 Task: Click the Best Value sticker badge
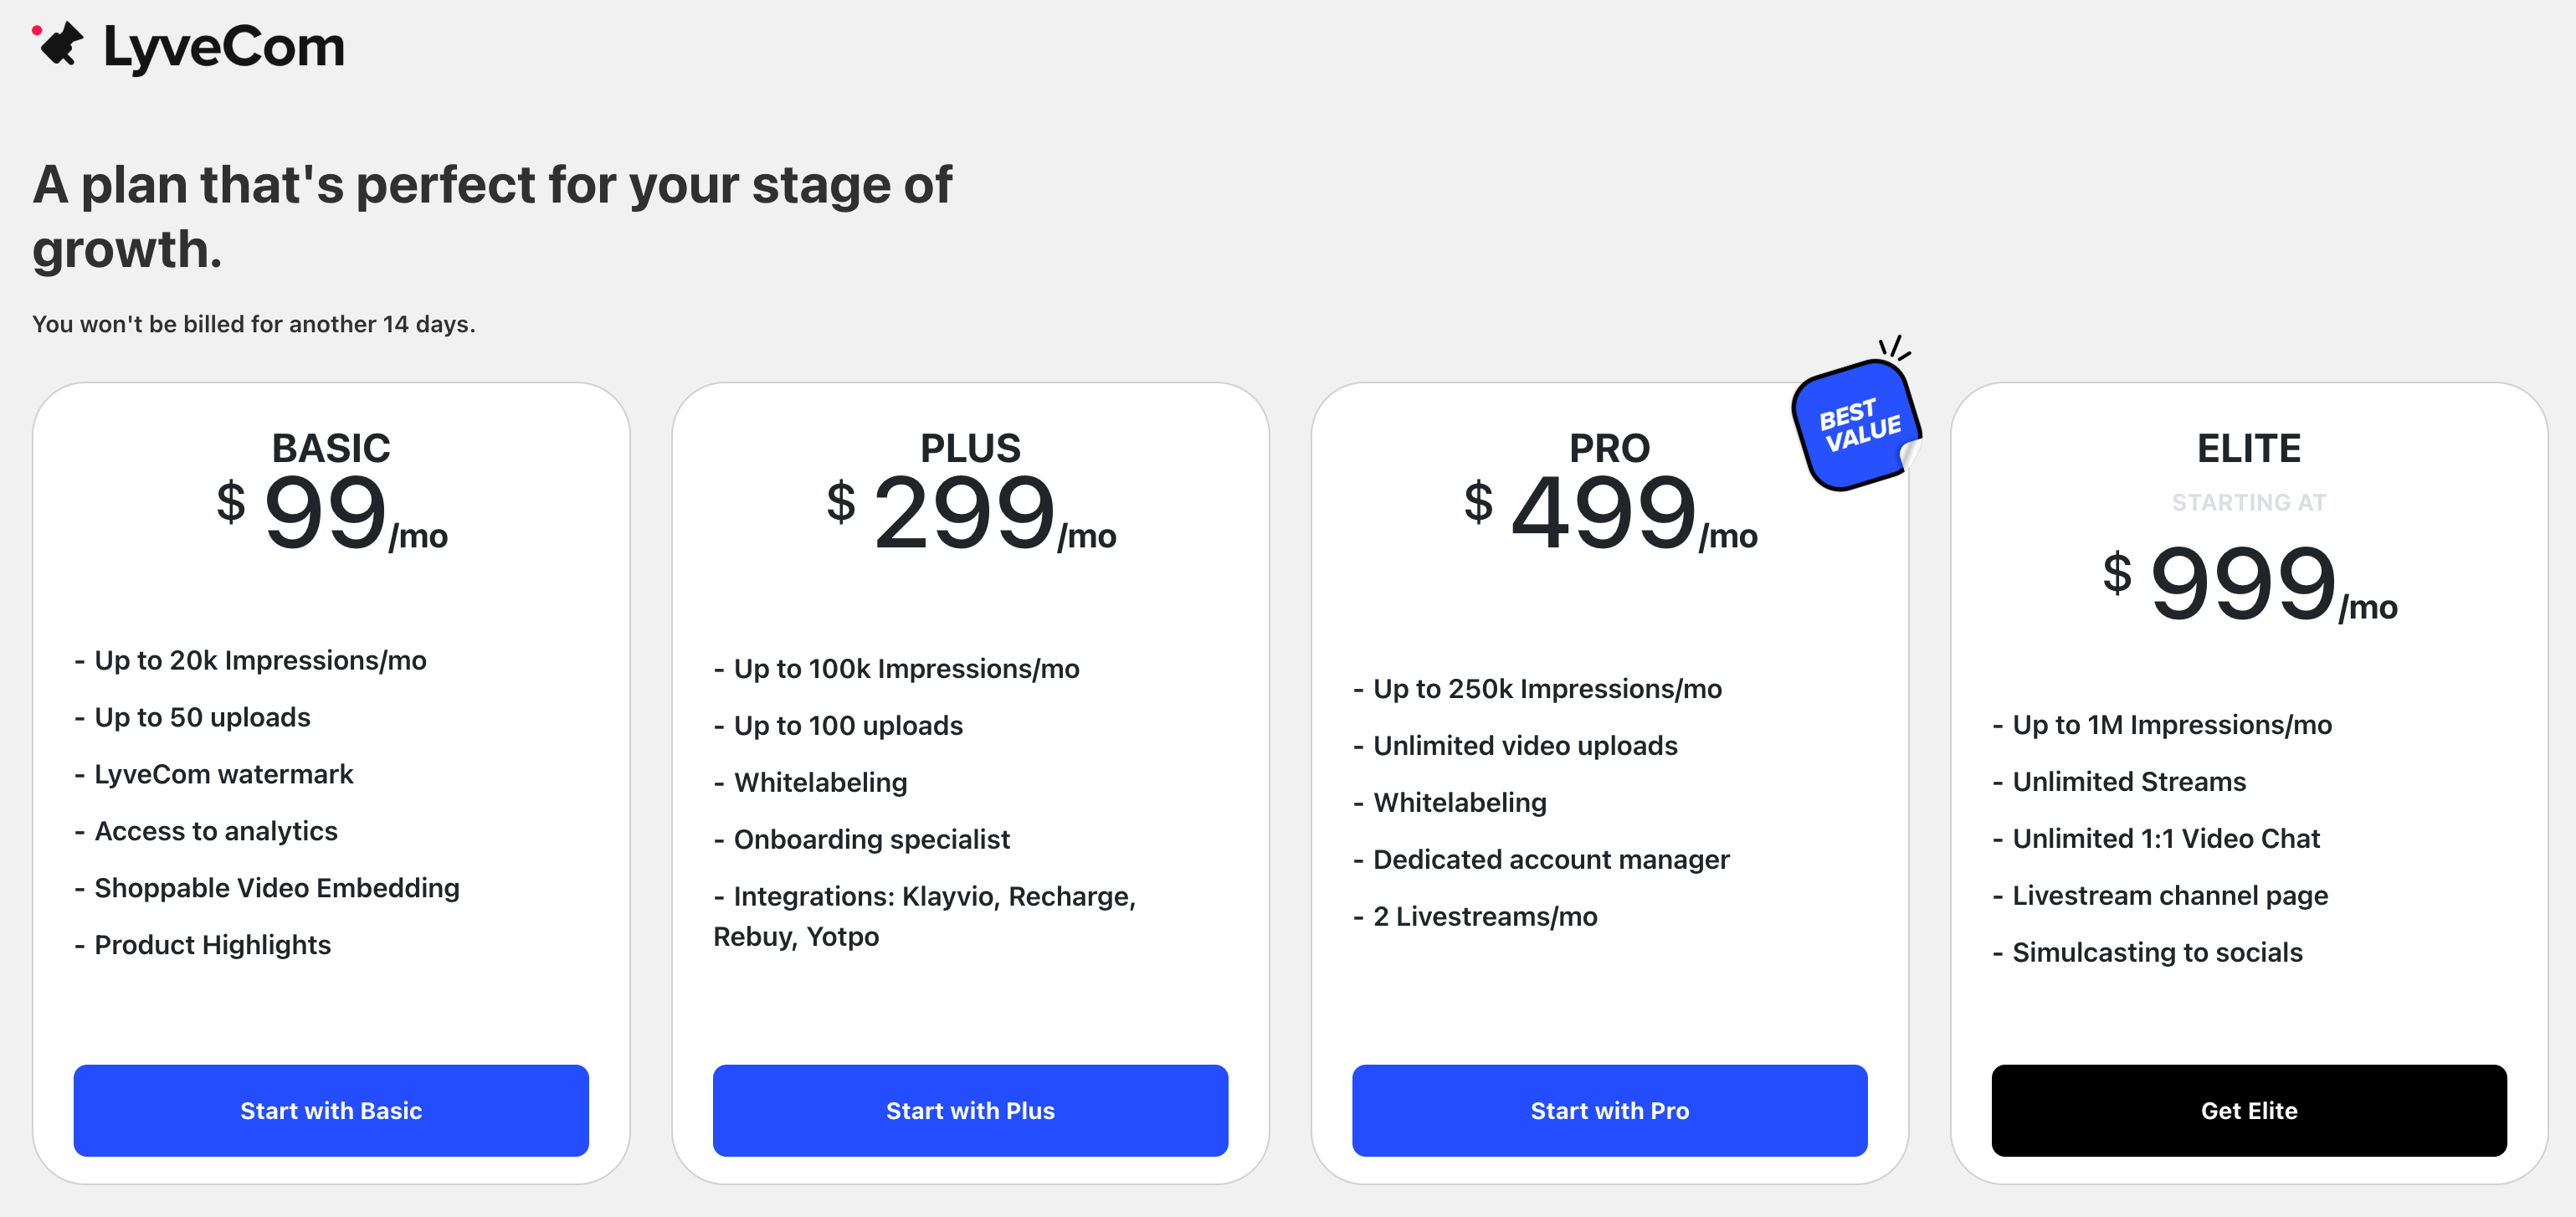(1856, 426)
